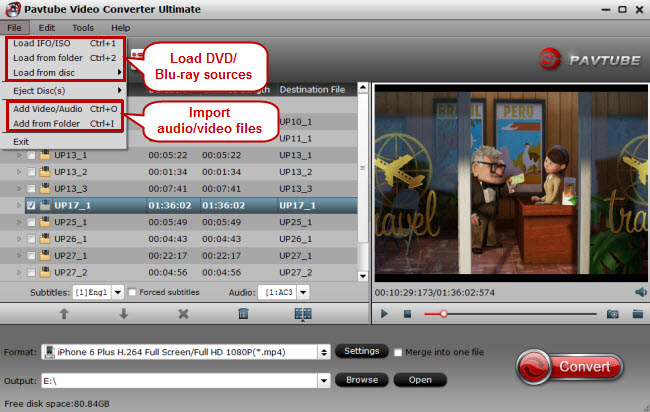Click the UP27_1 film clip icon
Screen dimensions: 650x412
tap(45, 256)
